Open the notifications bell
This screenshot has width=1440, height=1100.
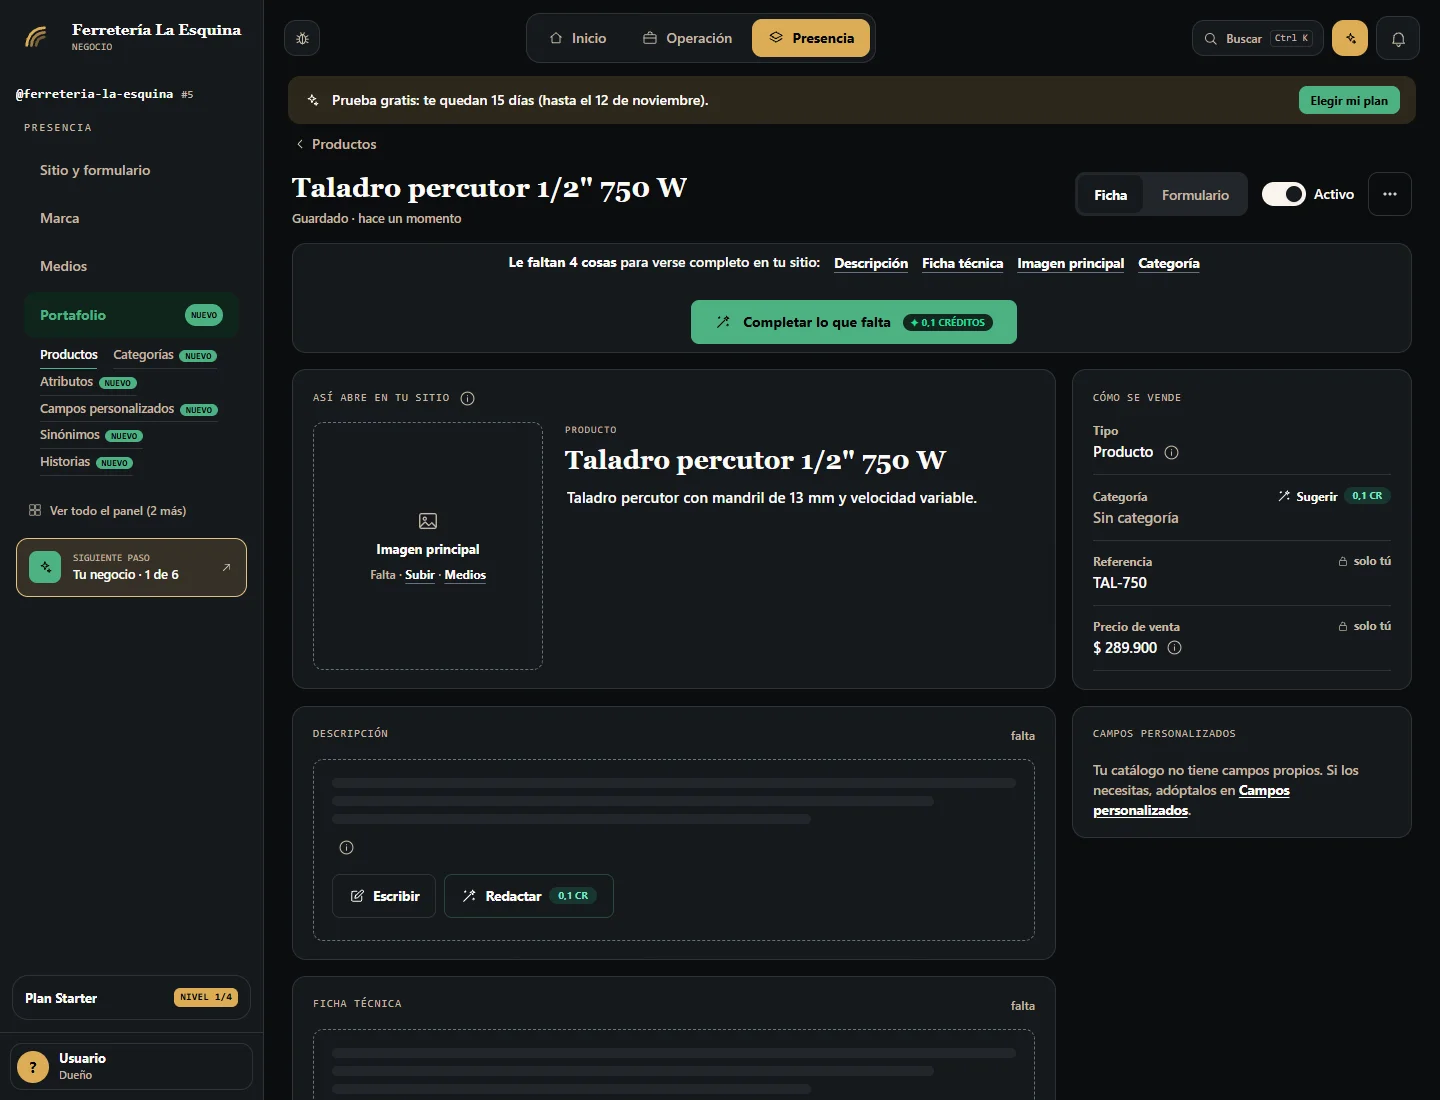click(x=1398, y=38)
